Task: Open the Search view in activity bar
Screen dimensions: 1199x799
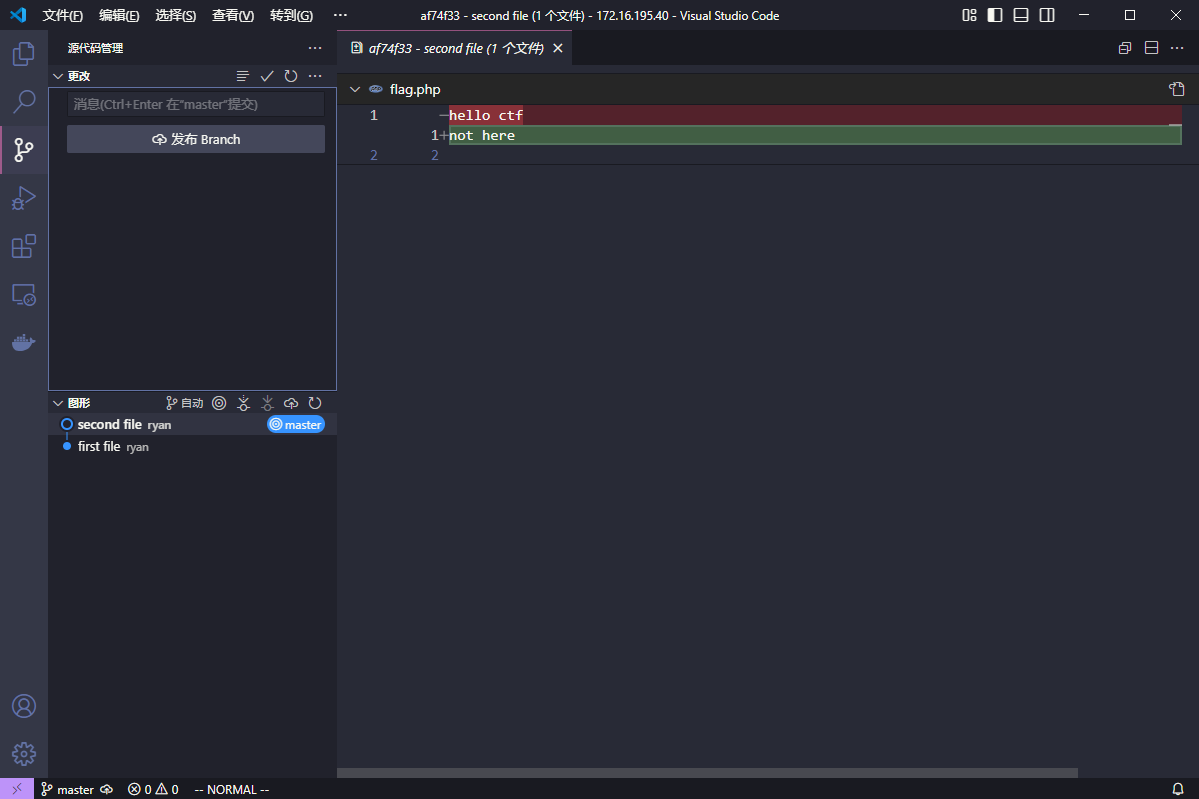Action: [24, 102]
